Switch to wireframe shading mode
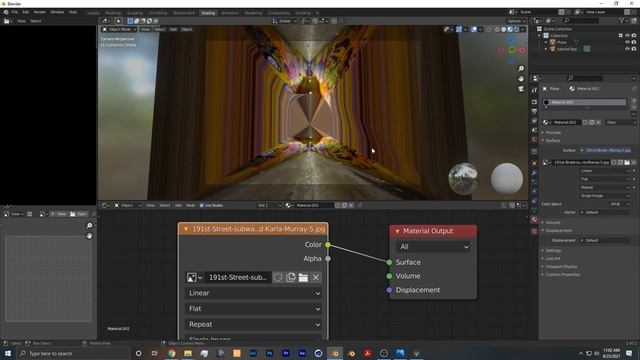The height and width of the screenshot is (360, 640). click(497, 29)
